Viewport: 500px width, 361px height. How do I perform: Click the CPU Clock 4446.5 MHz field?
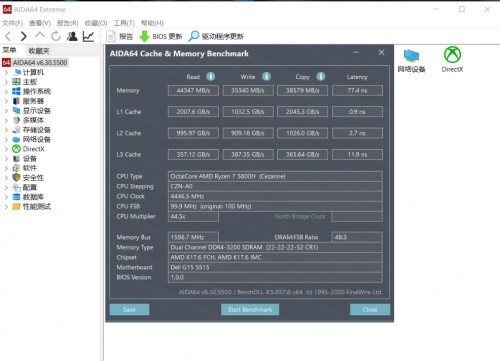[275, 196]
